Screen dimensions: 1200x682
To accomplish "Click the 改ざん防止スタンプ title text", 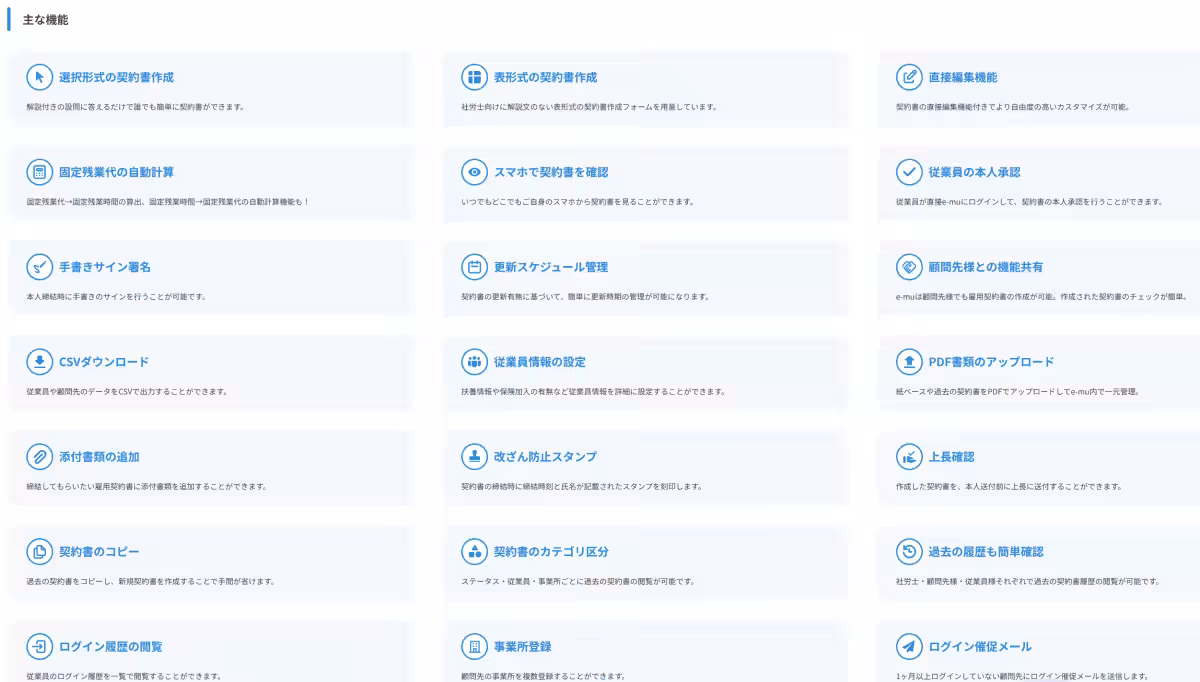I will tap(545, 457).
